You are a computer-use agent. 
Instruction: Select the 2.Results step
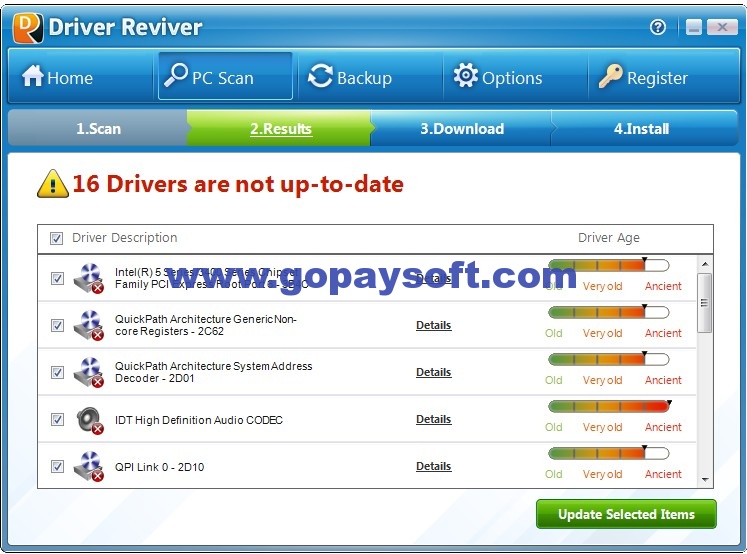pyautogui.click(x=280, y=128)
